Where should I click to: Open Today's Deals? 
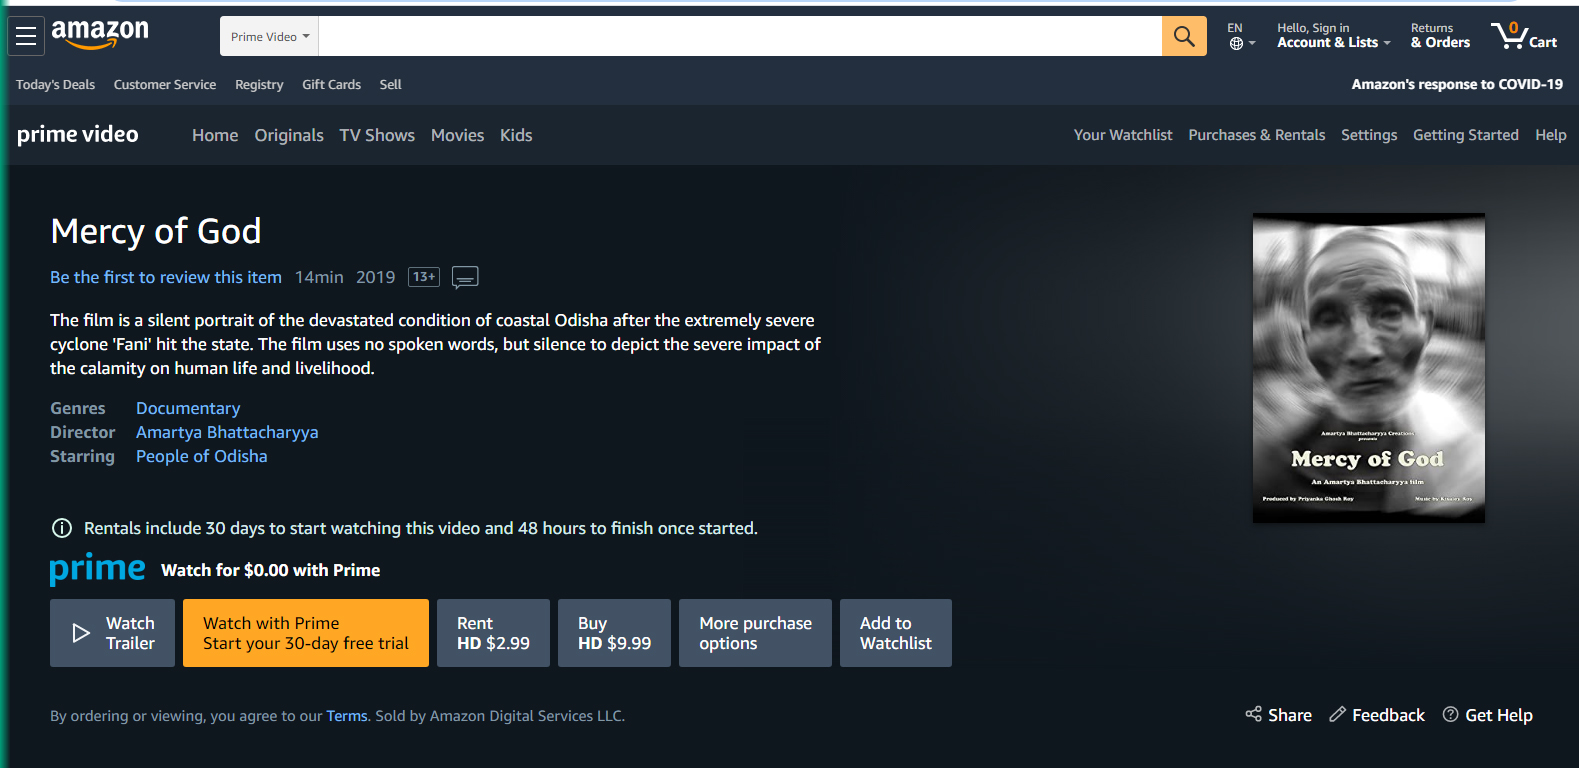tap(55, 85)
